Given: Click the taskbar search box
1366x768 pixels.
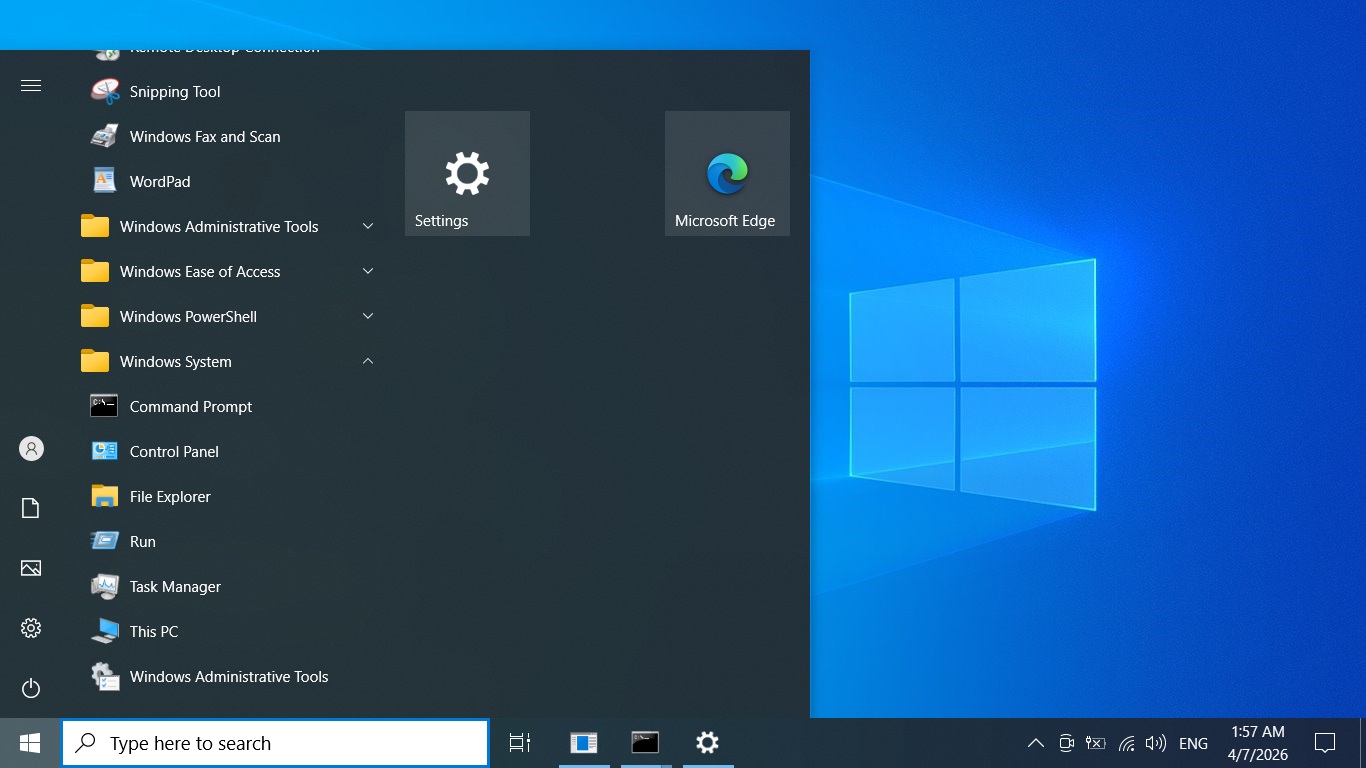Looking at the screenshot, I should pyautogui.click(x=276, y=743).
